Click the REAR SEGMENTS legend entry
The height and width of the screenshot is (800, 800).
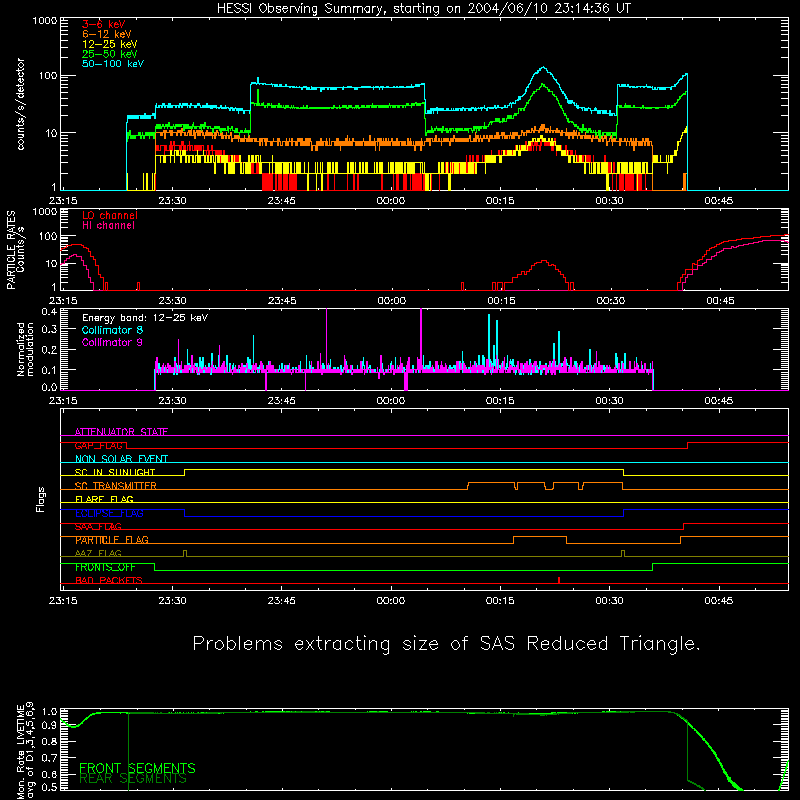pyautogui.click(x=133, y=779)
